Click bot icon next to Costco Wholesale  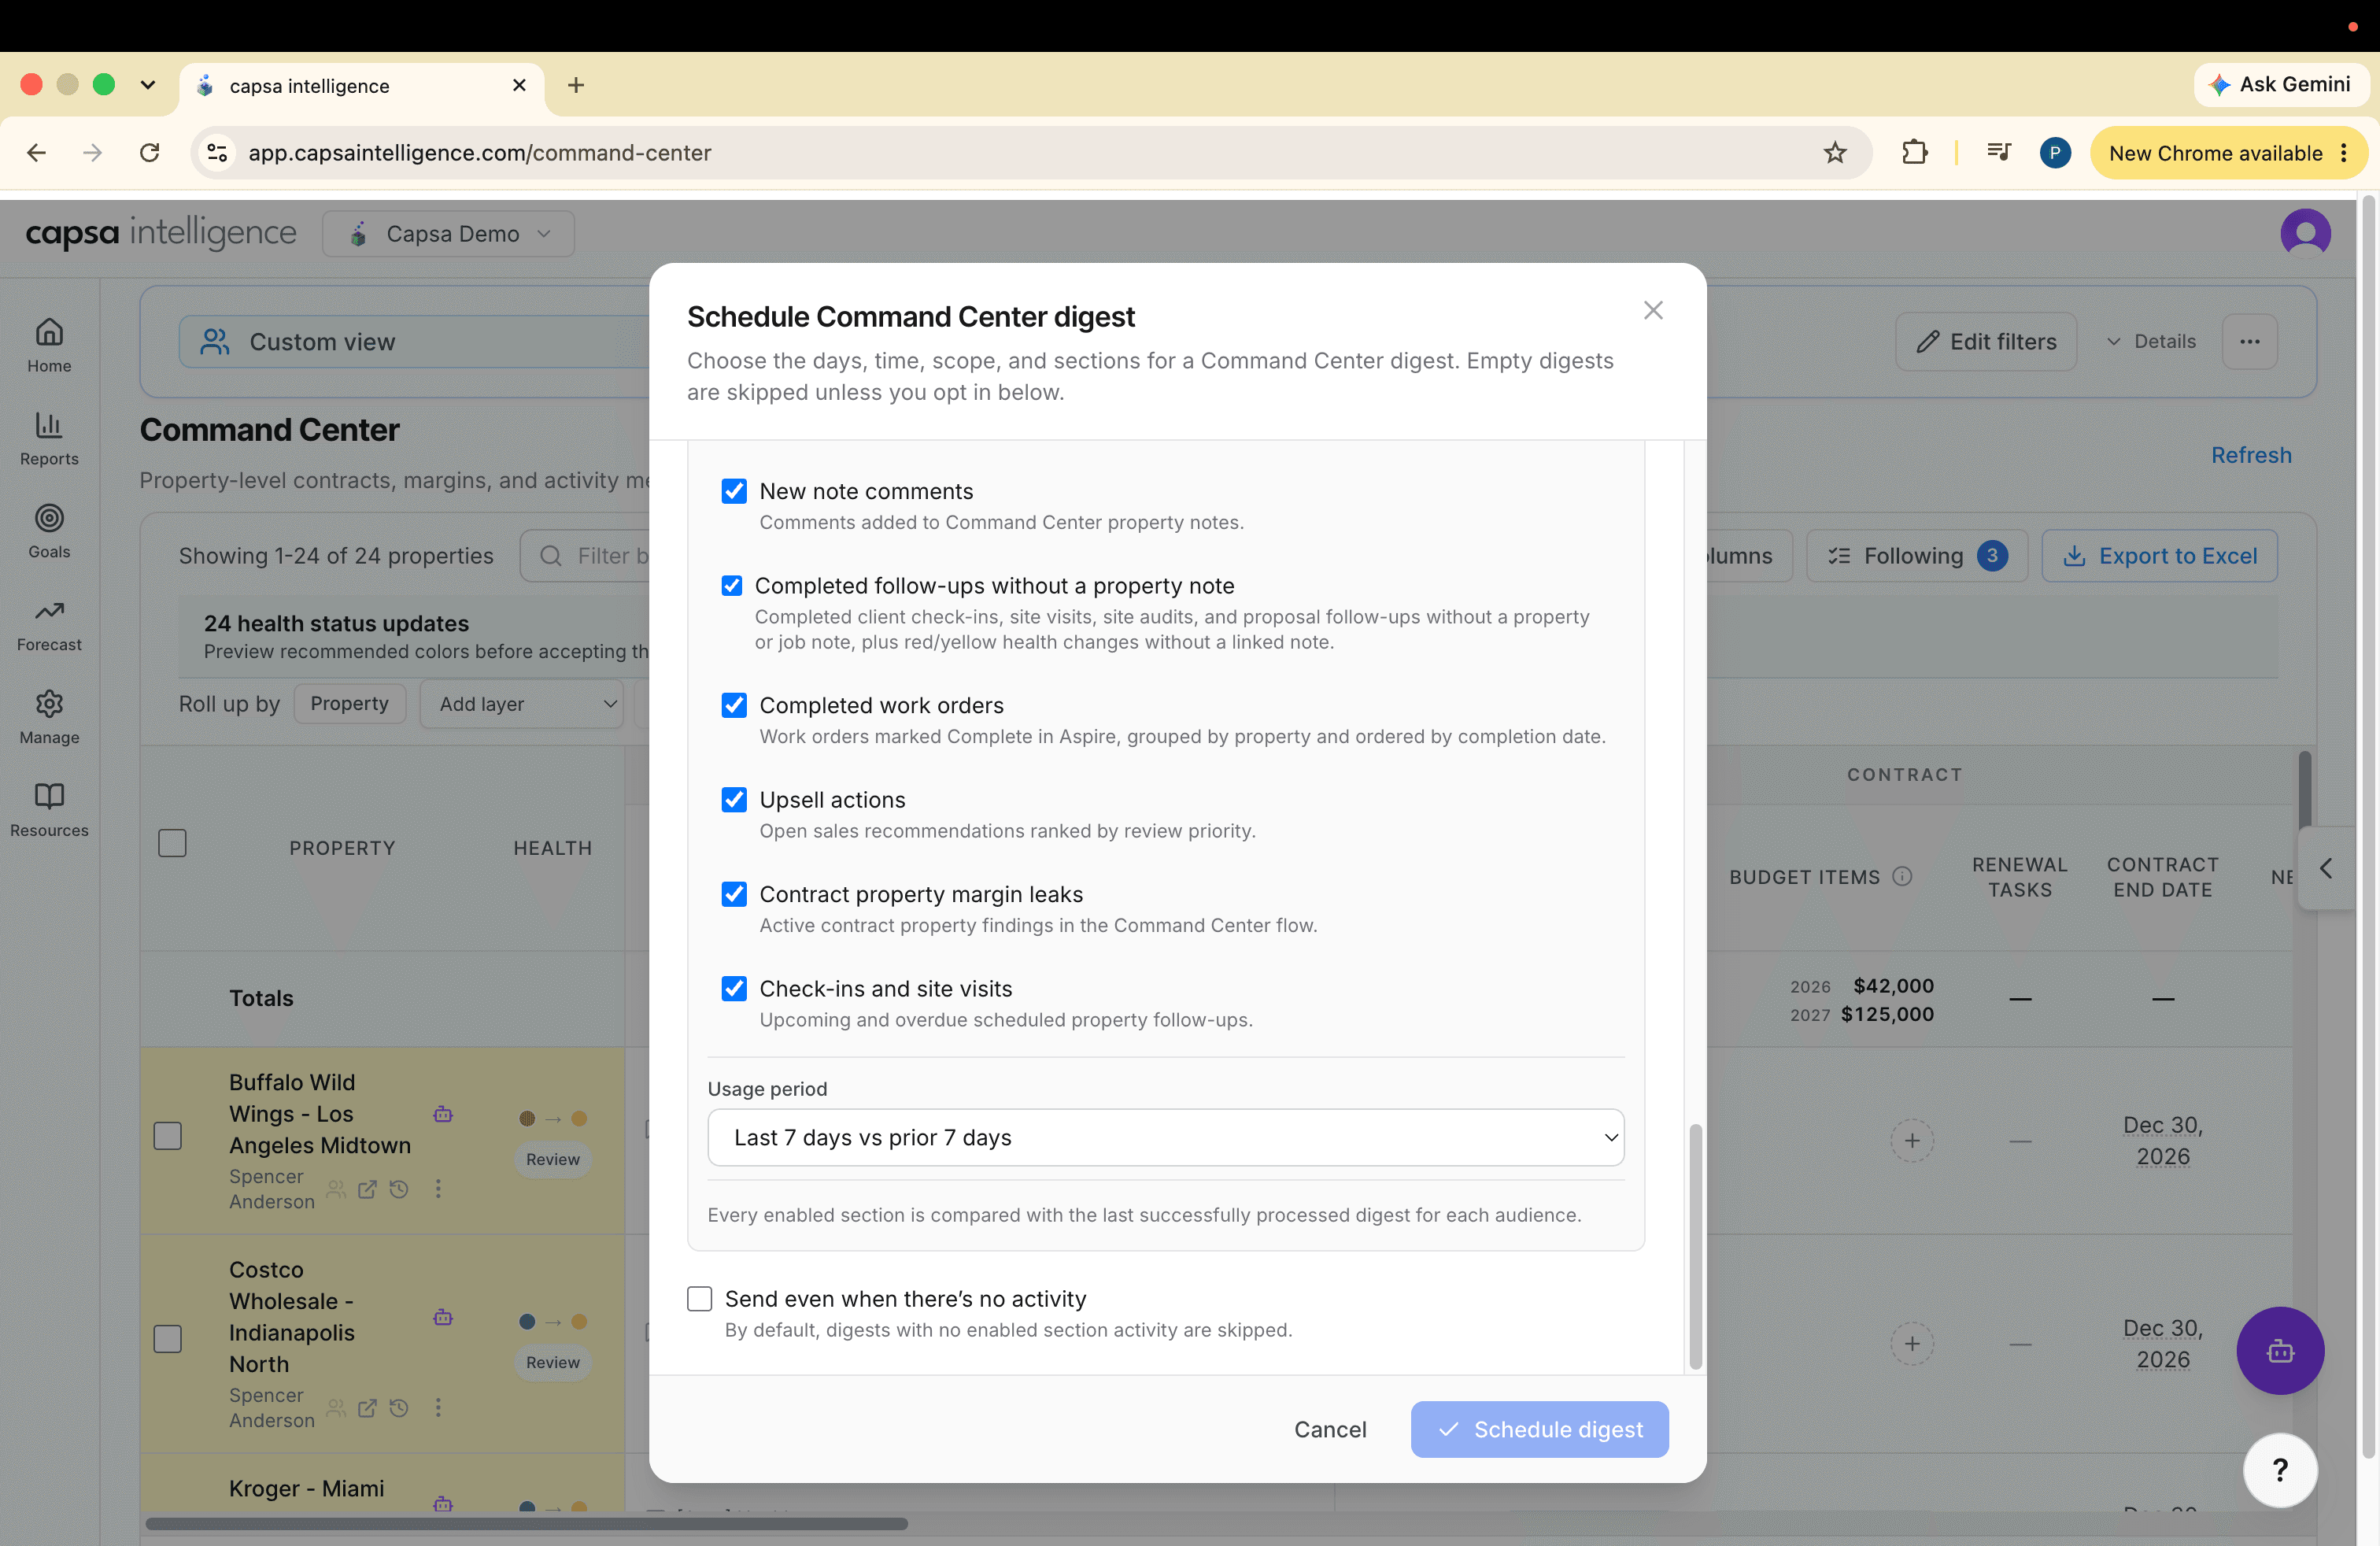443,1317
